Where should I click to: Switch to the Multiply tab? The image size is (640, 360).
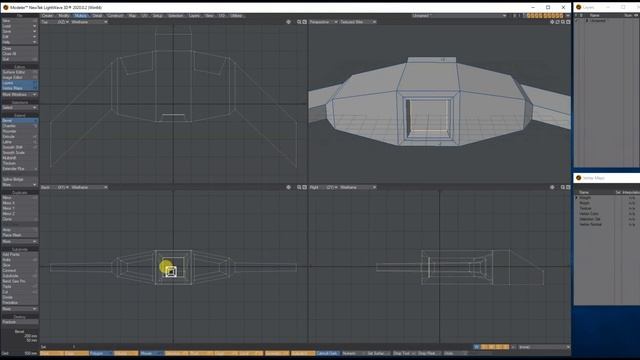(81, 16)
